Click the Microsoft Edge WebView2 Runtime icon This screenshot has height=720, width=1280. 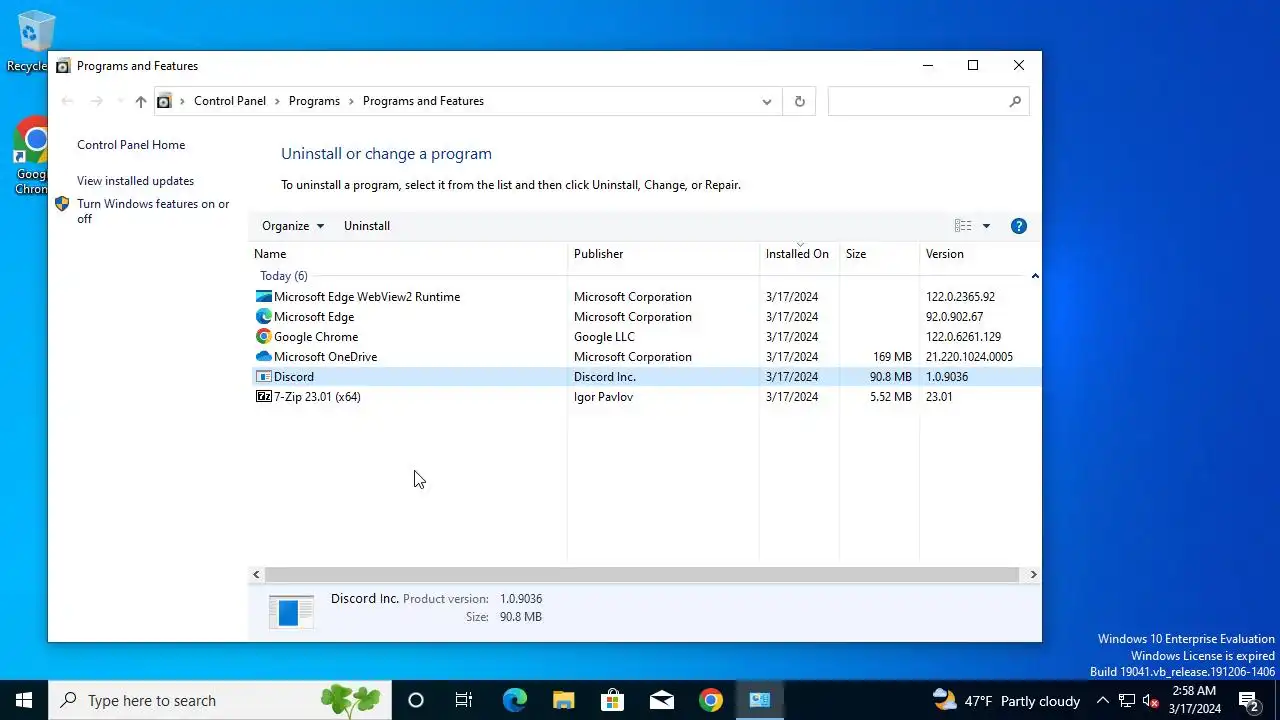(264, 296)
